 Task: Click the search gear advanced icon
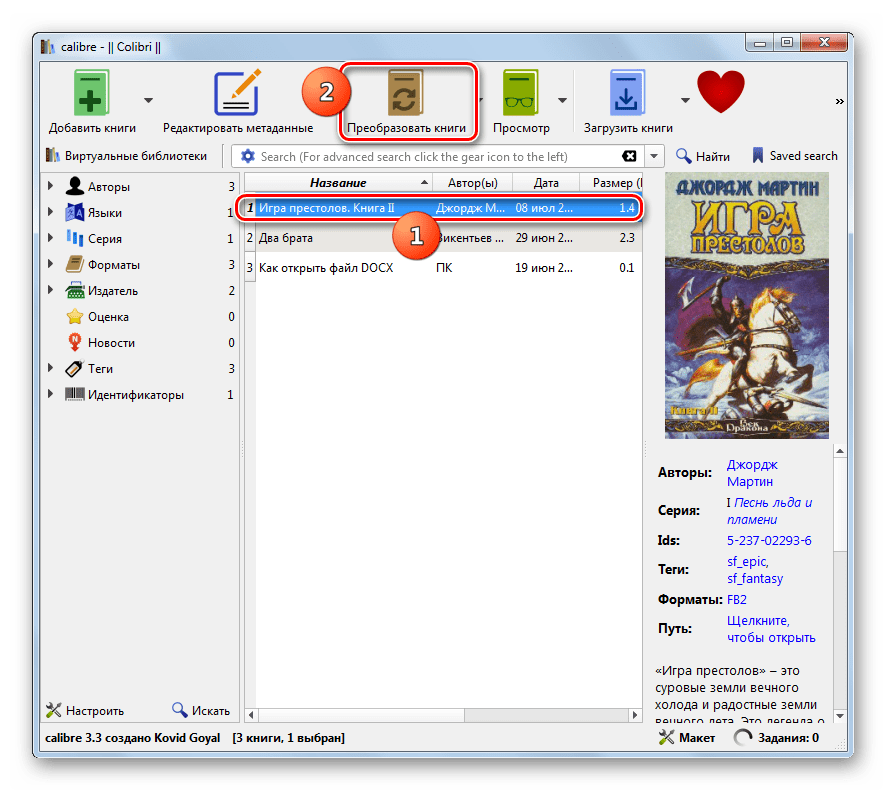coord(248,156)
